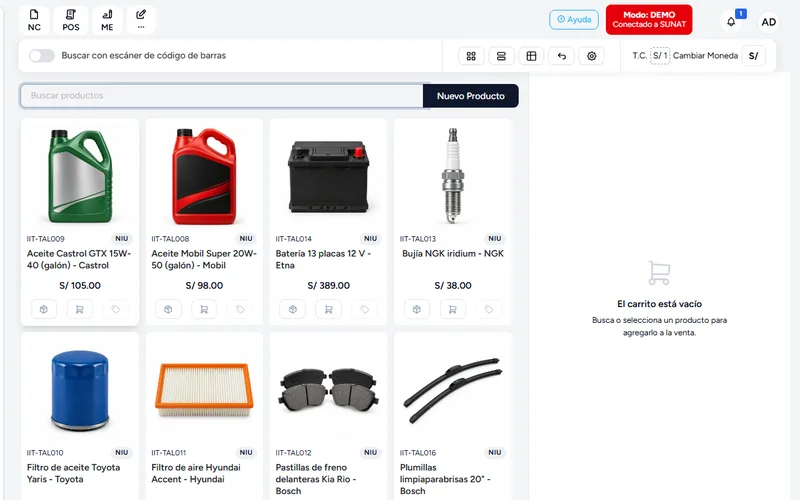
Task: Click the Ayuda help button
Action: click(x=574, y=20)
